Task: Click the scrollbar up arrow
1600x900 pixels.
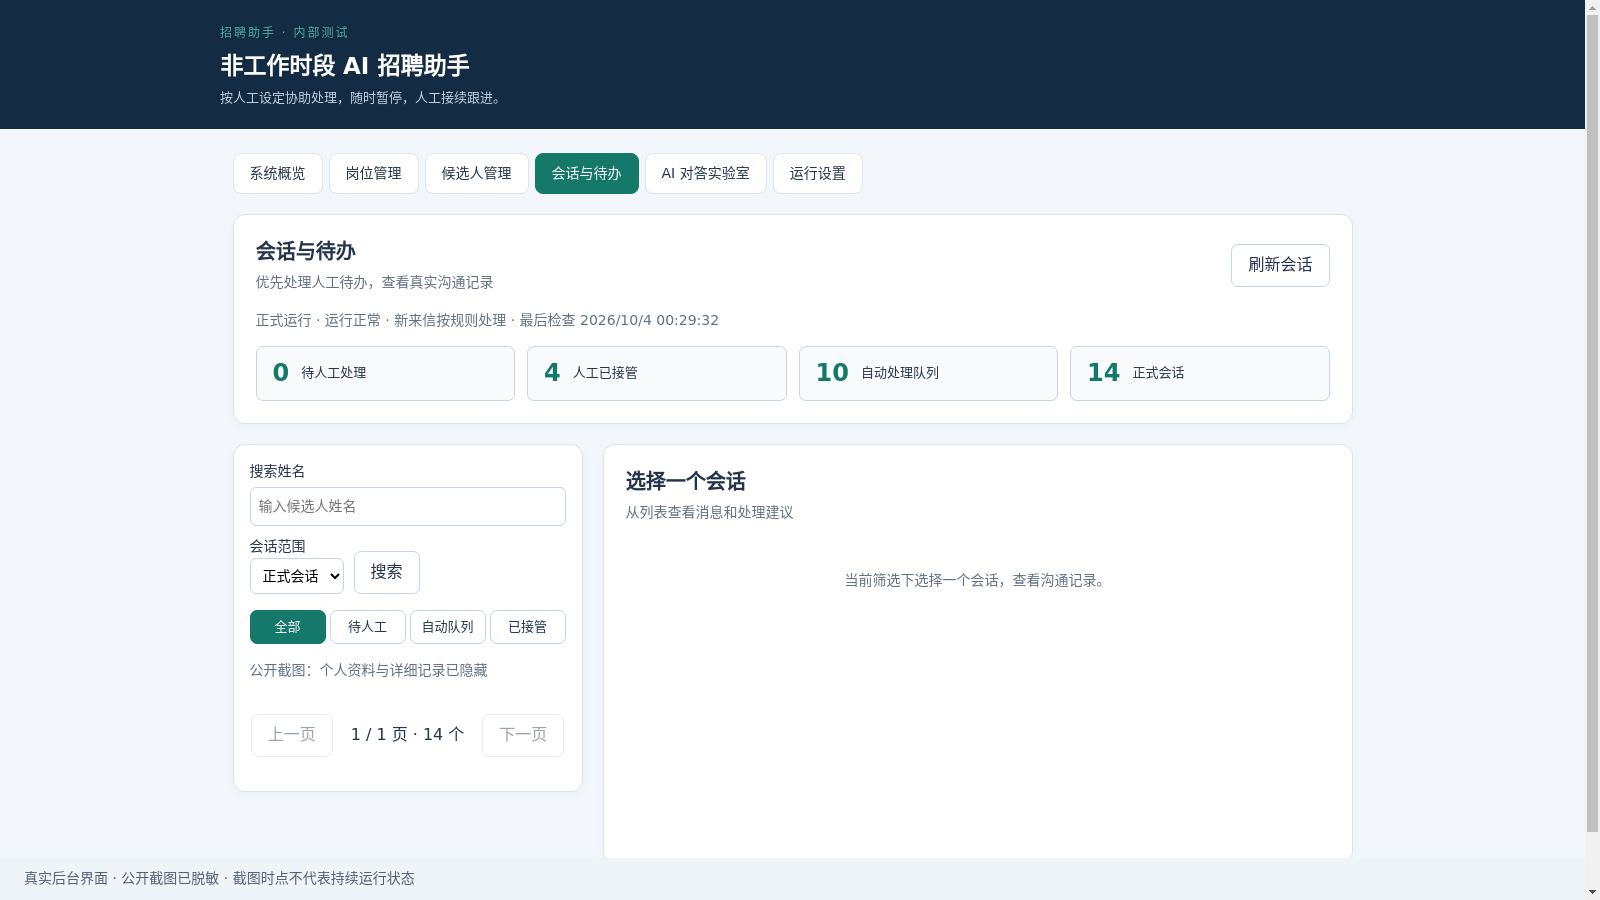Action: point(1592,8)
